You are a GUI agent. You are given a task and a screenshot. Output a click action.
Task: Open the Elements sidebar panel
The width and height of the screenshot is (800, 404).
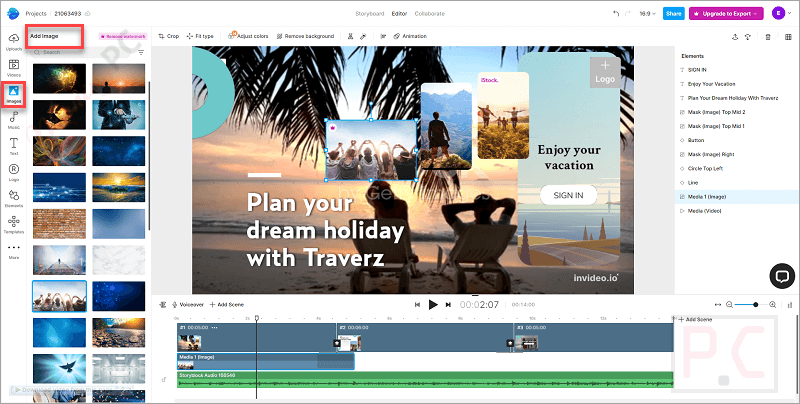[14, 198]
